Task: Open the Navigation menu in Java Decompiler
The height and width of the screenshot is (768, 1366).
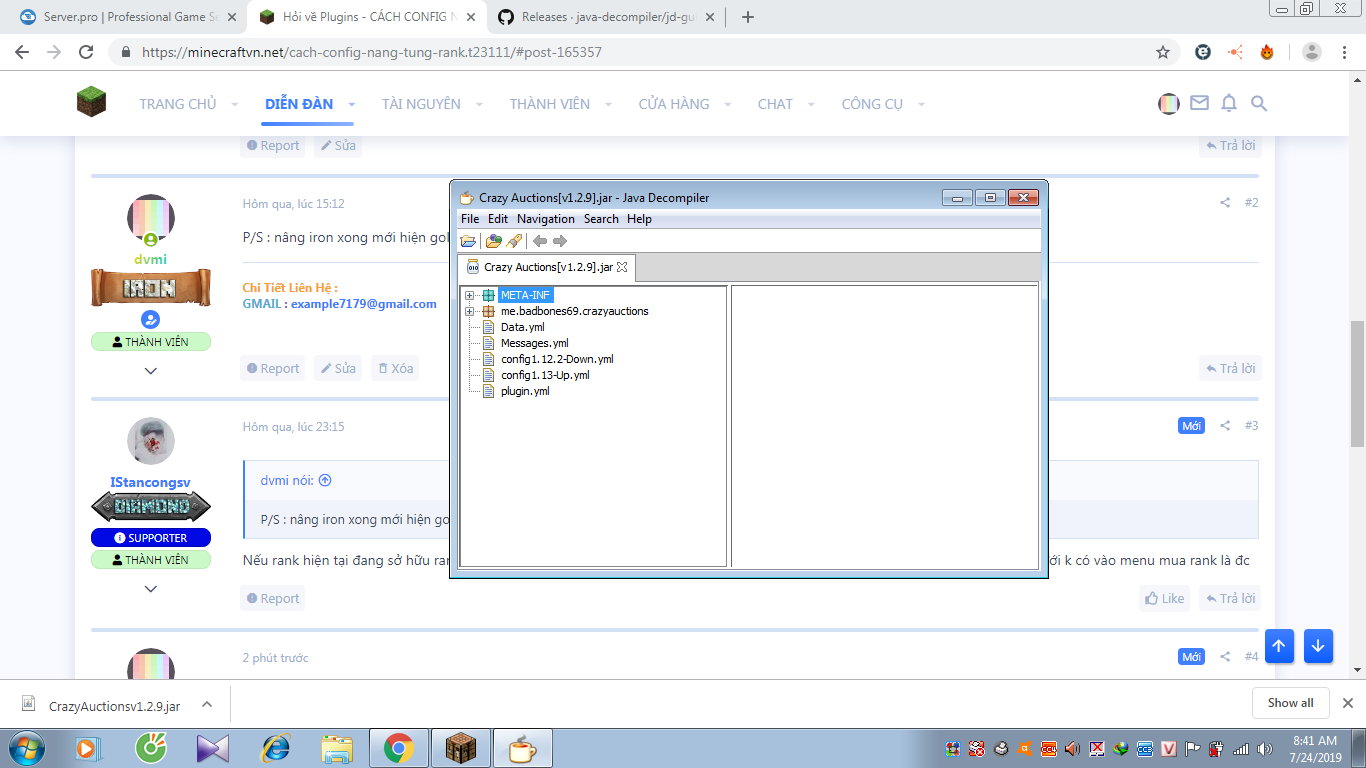Action: 546,219
